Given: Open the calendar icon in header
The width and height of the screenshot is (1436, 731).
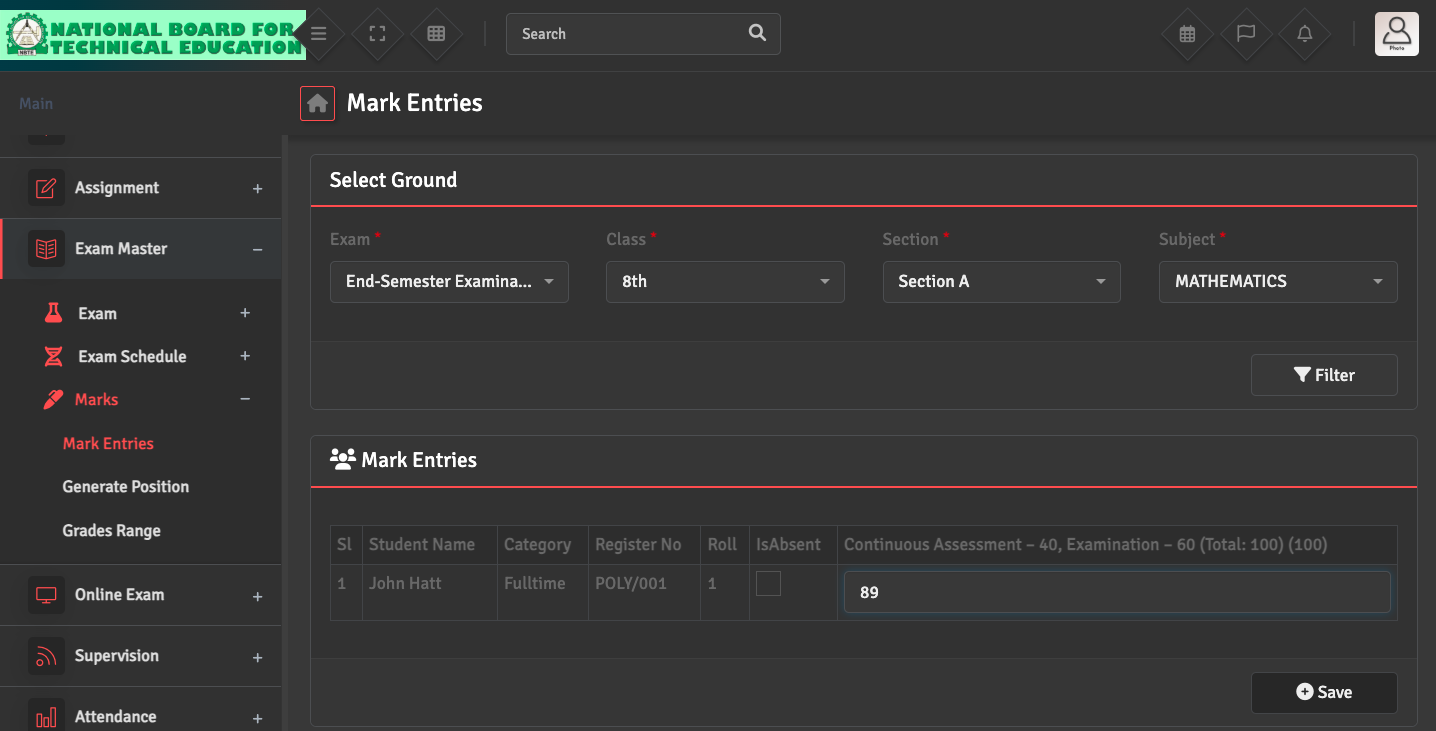Looking at the screenshot, I should pyautogui.click(x=1187, y=34).
